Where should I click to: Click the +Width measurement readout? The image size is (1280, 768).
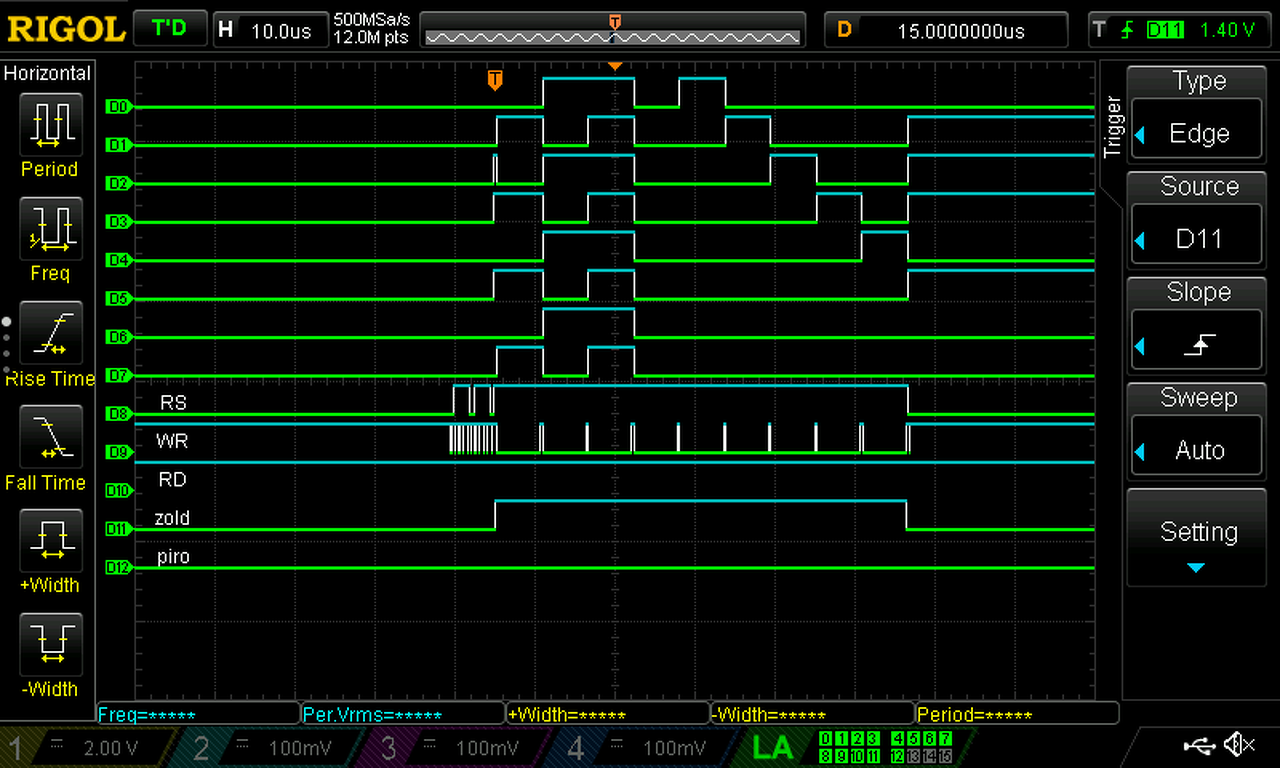pos(608,715)
